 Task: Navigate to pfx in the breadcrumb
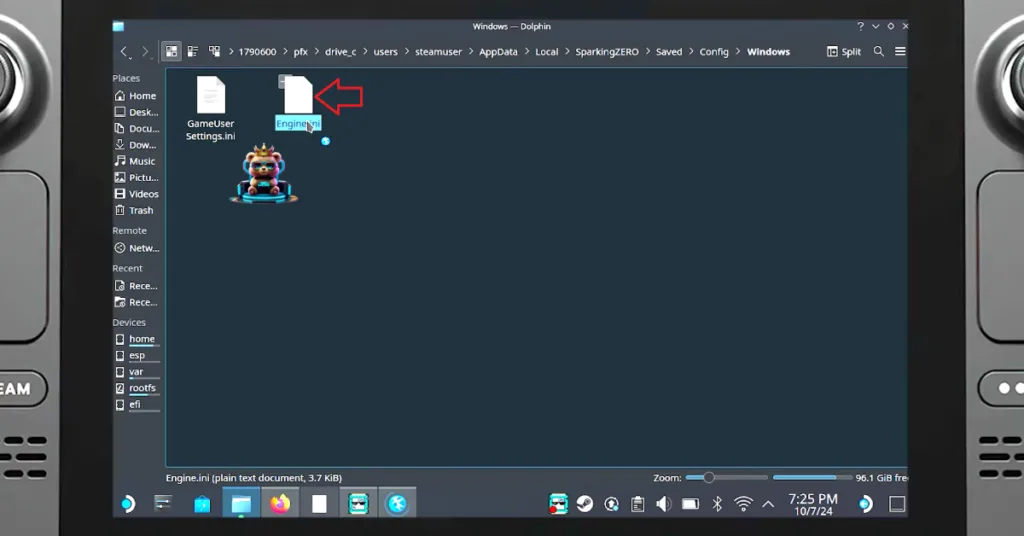pyautogui.click(x=300, y=52)
